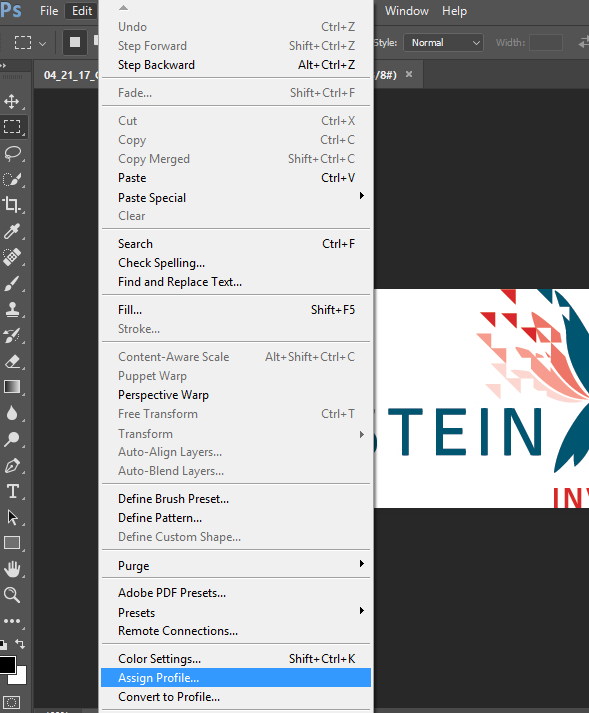Select the Clone Stamp tool
Screen dimensions: 589x713
coord(12,310)
